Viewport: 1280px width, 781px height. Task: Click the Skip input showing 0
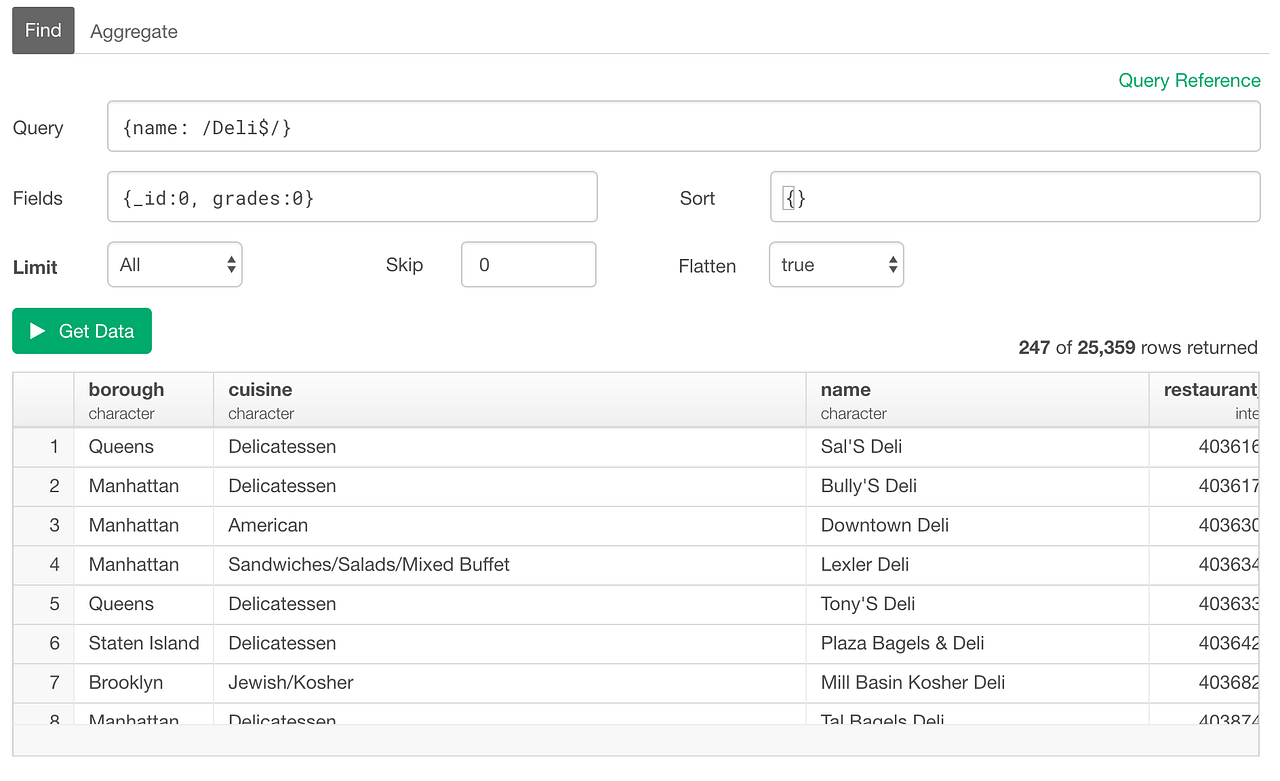point(528,264)
